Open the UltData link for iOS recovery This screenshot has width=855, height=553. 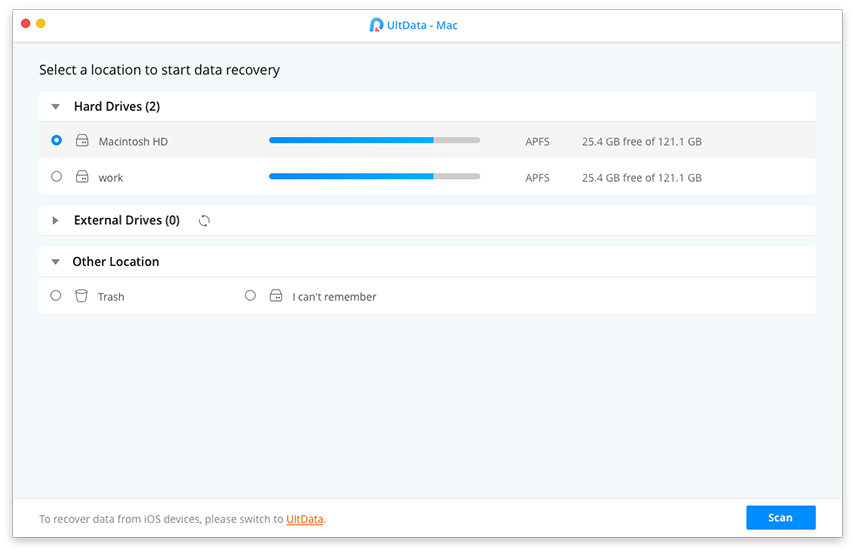pyautogui.click(x=305, y=519)
